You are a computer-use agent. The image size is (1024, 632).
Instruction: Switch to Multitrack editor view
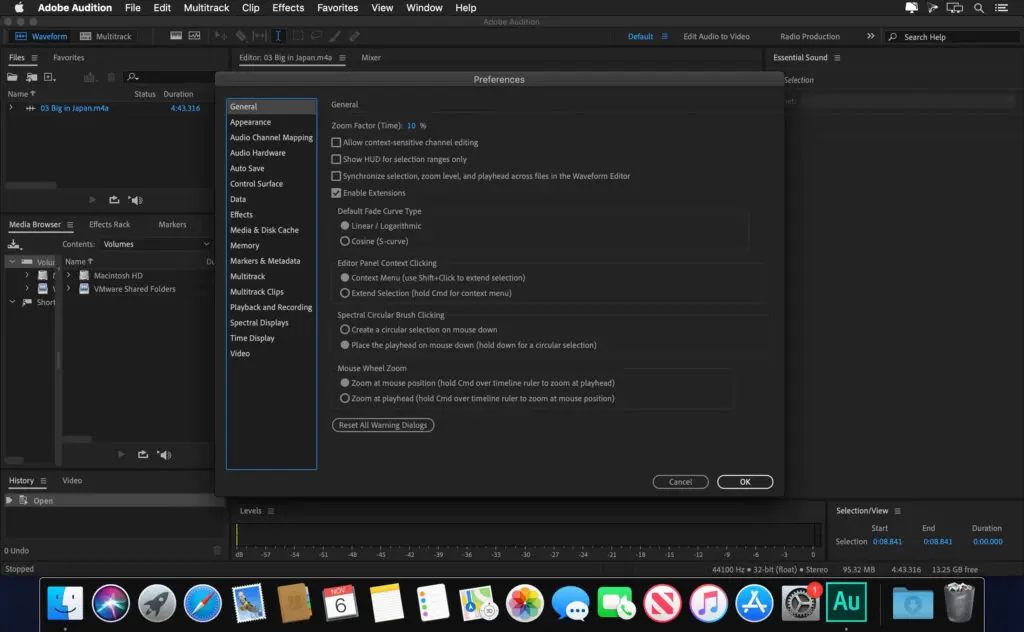[x=111, y=37]
